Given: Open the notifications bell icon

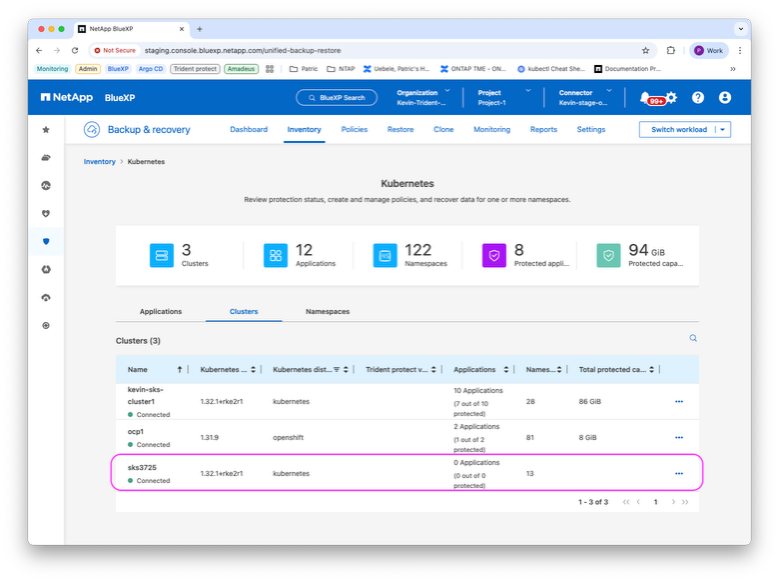Looking at the screenshot, I should pos(644,97).
